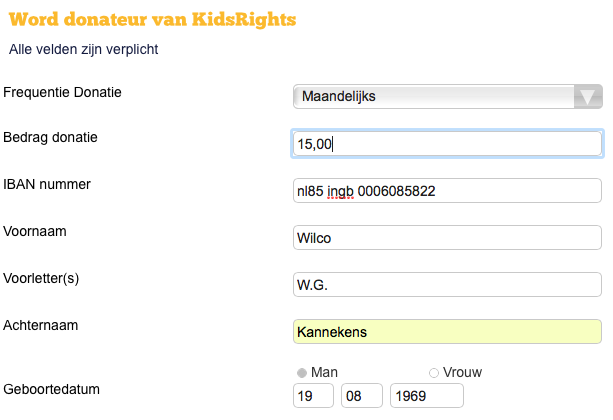The width and height of the screenshot is (613, 420).
Task: Click the arrow on the Maandelijks dropdown
Action: (x=589, y=96)
